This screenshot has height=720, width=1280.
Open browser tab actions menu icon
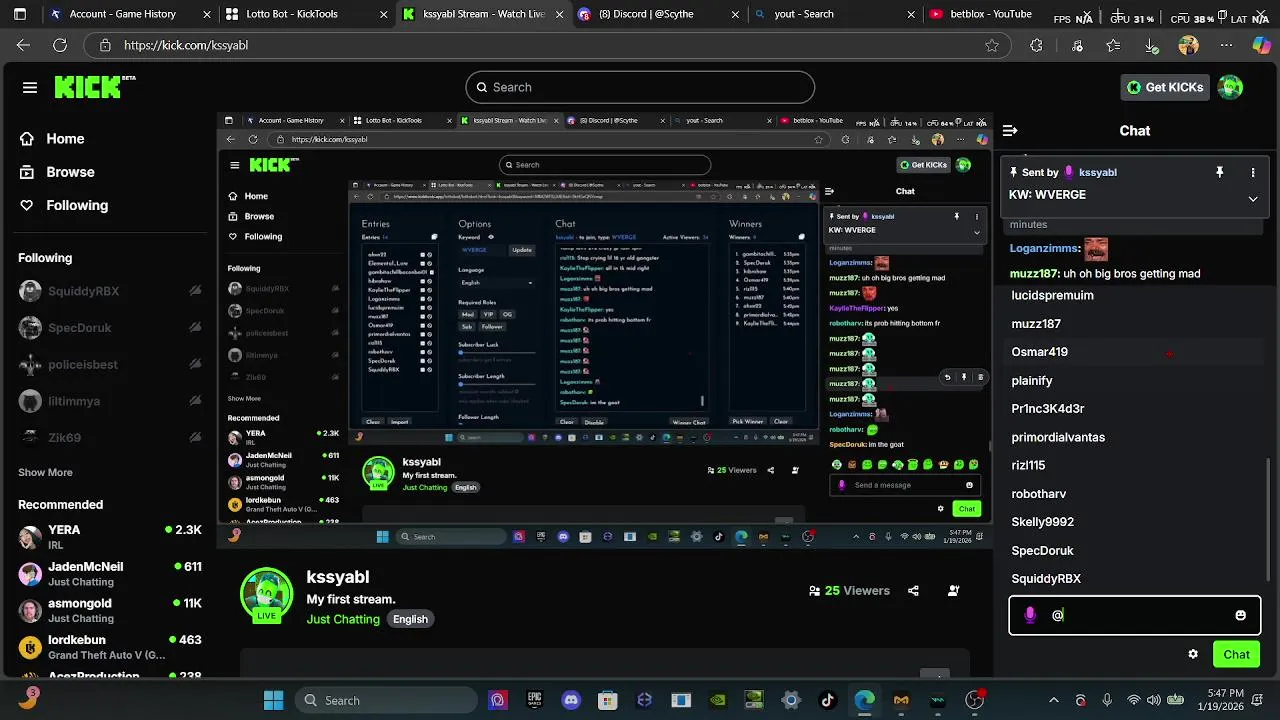(20, 14)
